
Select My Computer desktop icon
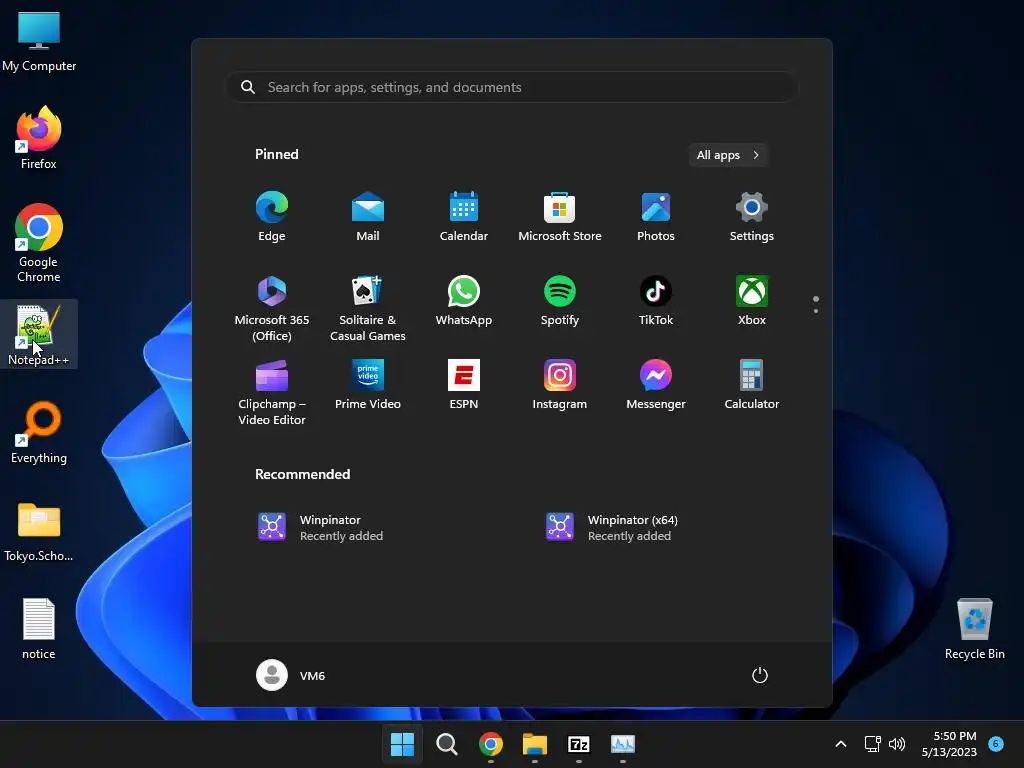[x=39, y=40]
